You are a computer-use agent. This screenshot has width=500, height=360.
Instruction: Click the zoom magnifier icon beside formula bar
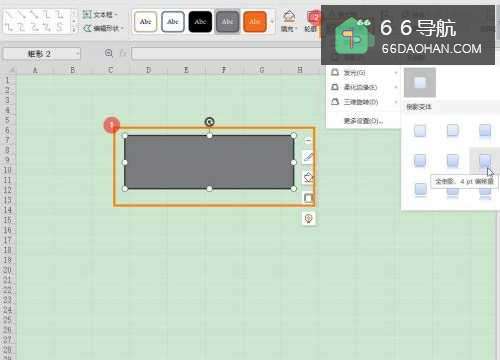click(109, 53)
